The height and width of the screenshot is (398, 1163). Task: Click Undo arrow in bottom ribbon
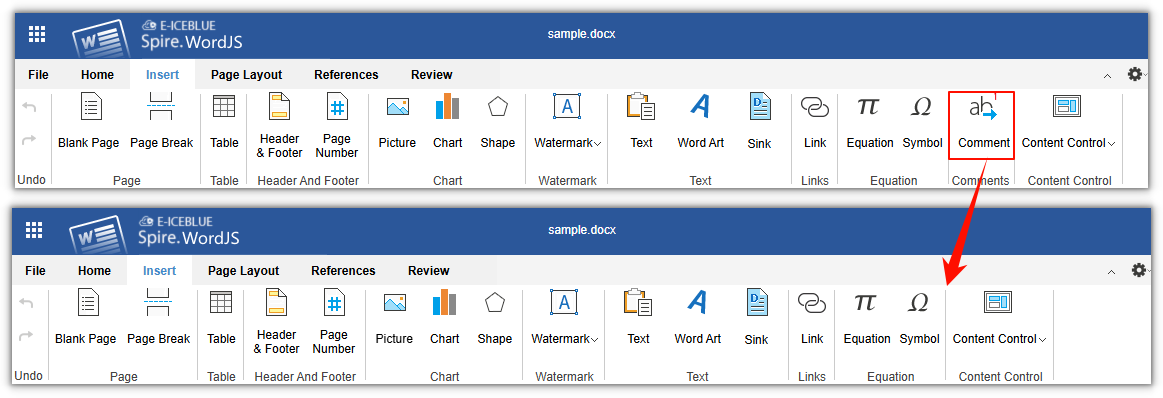coord(26,303)
